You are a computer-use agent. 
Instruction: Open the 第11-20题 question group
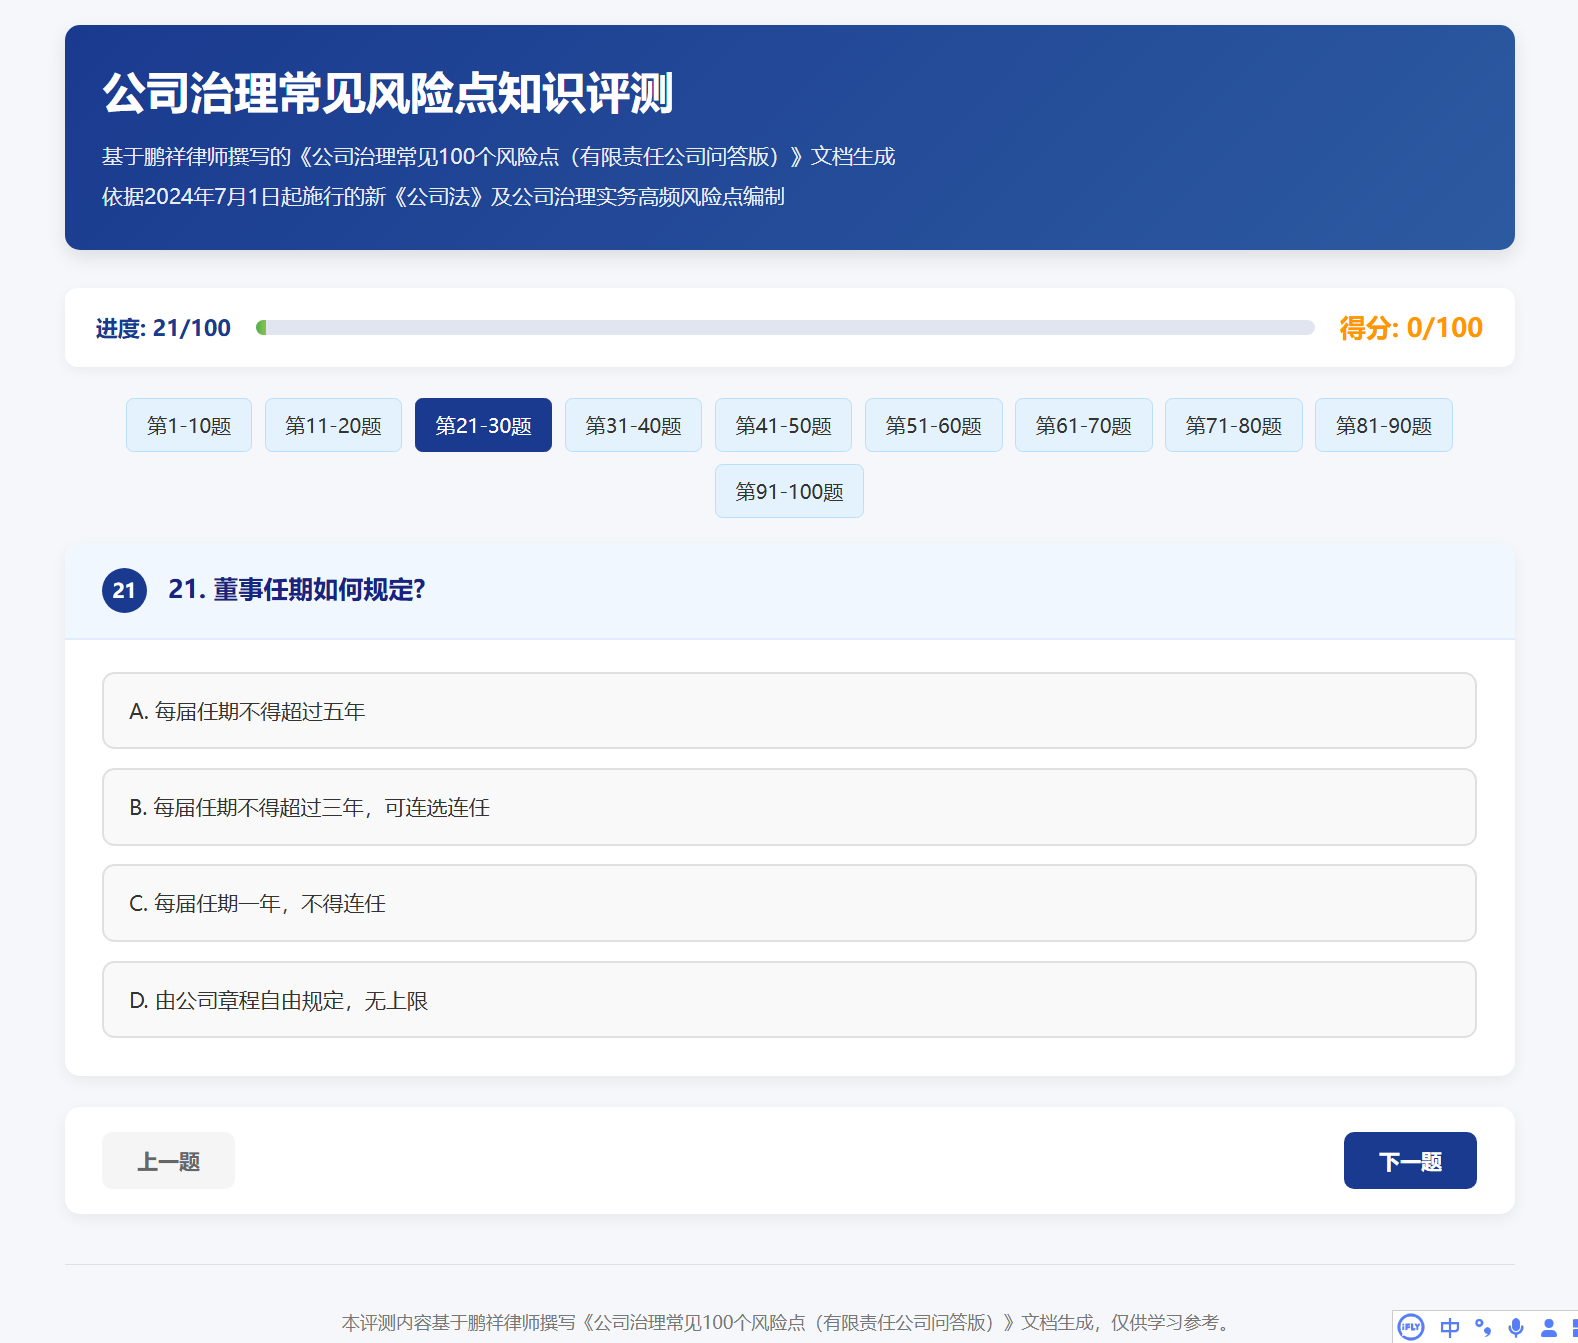333,425
